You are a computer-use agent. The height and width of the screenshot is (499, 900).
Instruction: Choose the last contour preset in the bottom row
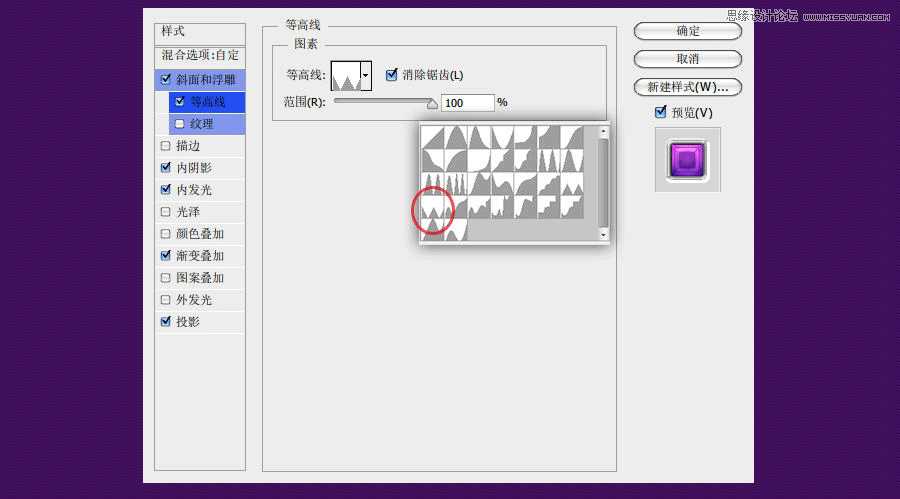click(x=456, y=231)
